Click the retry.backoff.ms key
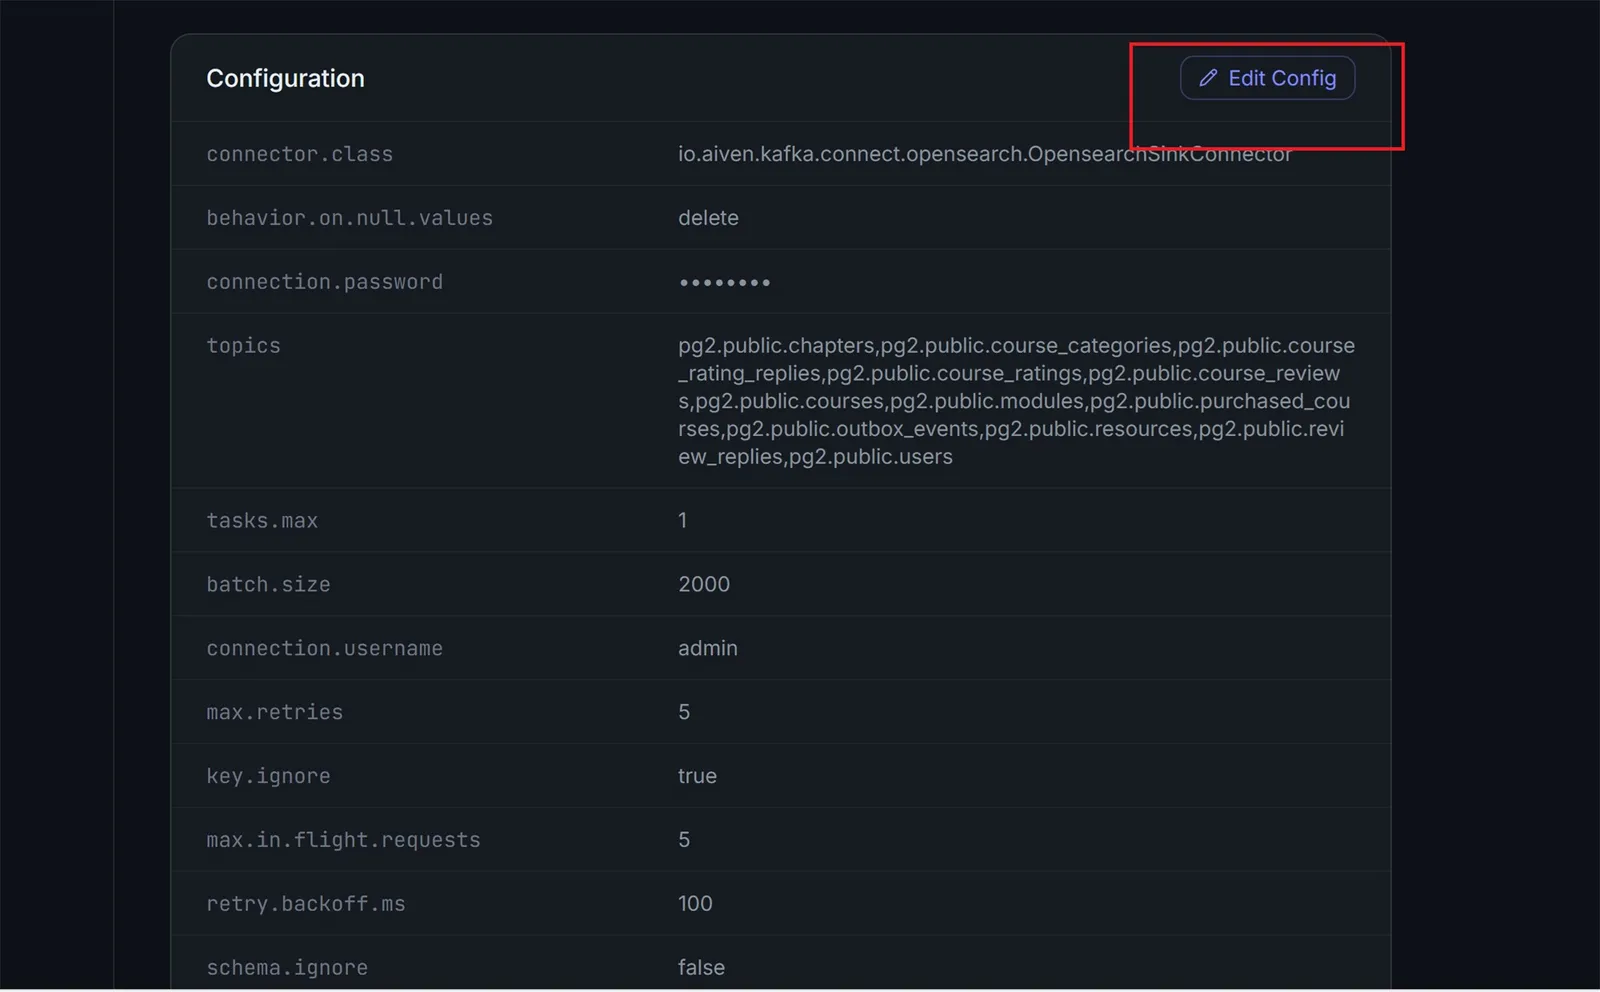The image size is (1600, 992). (305, 905)
